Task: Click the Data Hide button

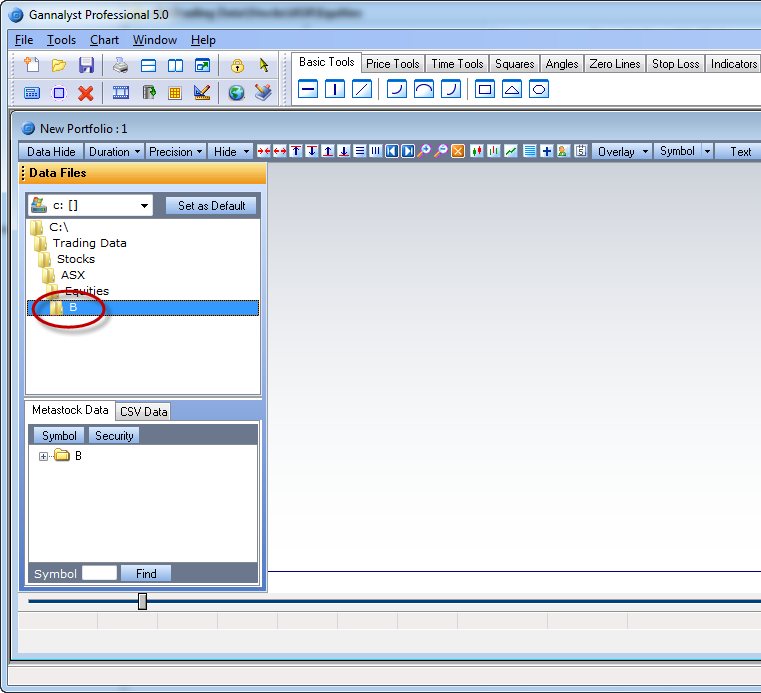Action: (x=51, y=152)
